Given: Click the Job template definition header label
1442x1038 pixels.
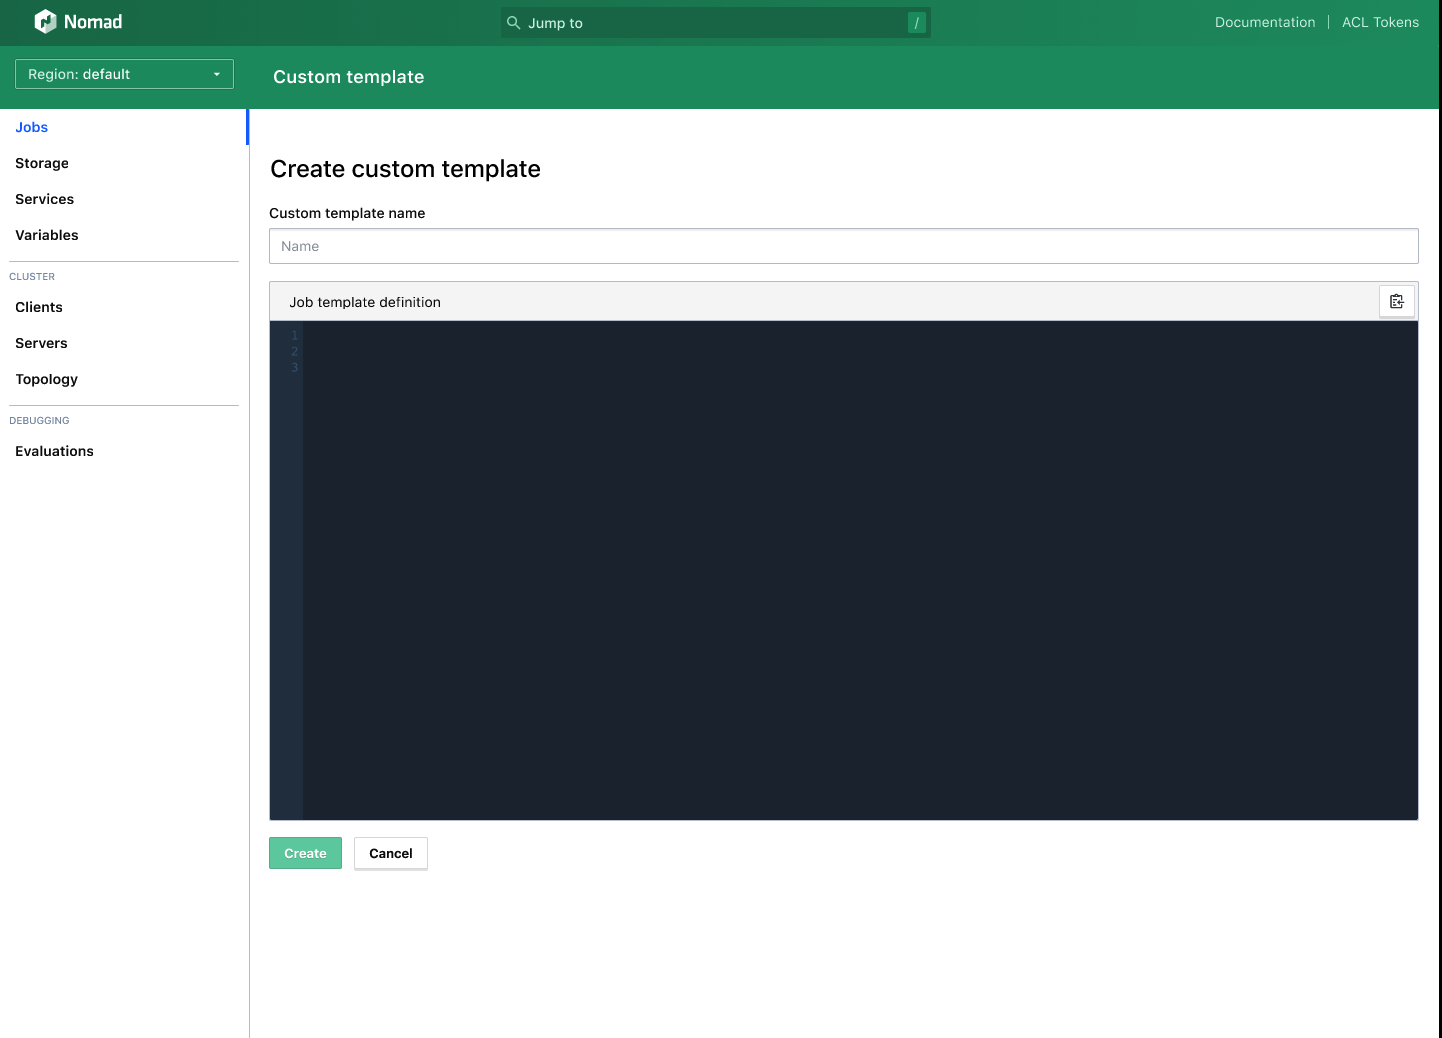Looking at the screenshot, I should tap(365, 302).
